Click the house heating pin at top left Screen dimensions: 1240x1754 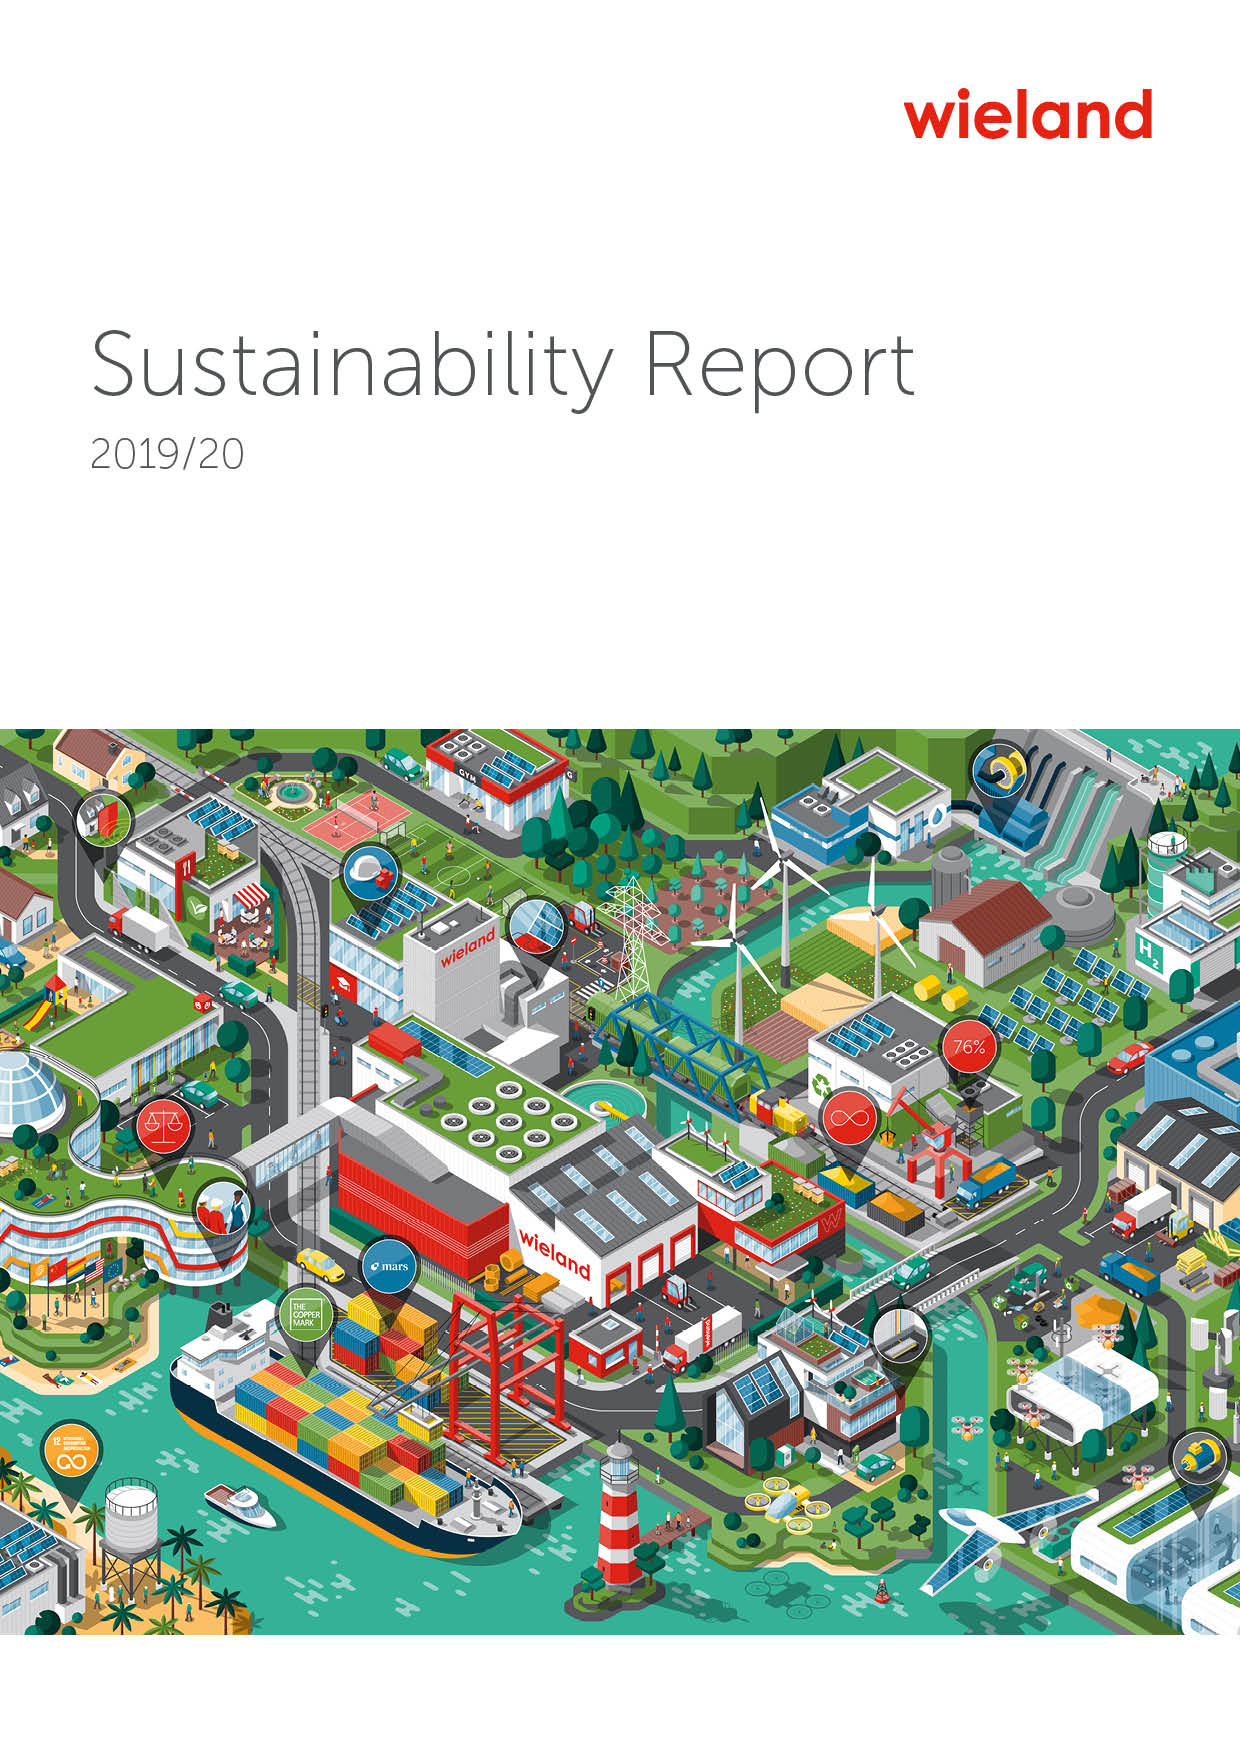pyautogui.click(x=104, y=820)
